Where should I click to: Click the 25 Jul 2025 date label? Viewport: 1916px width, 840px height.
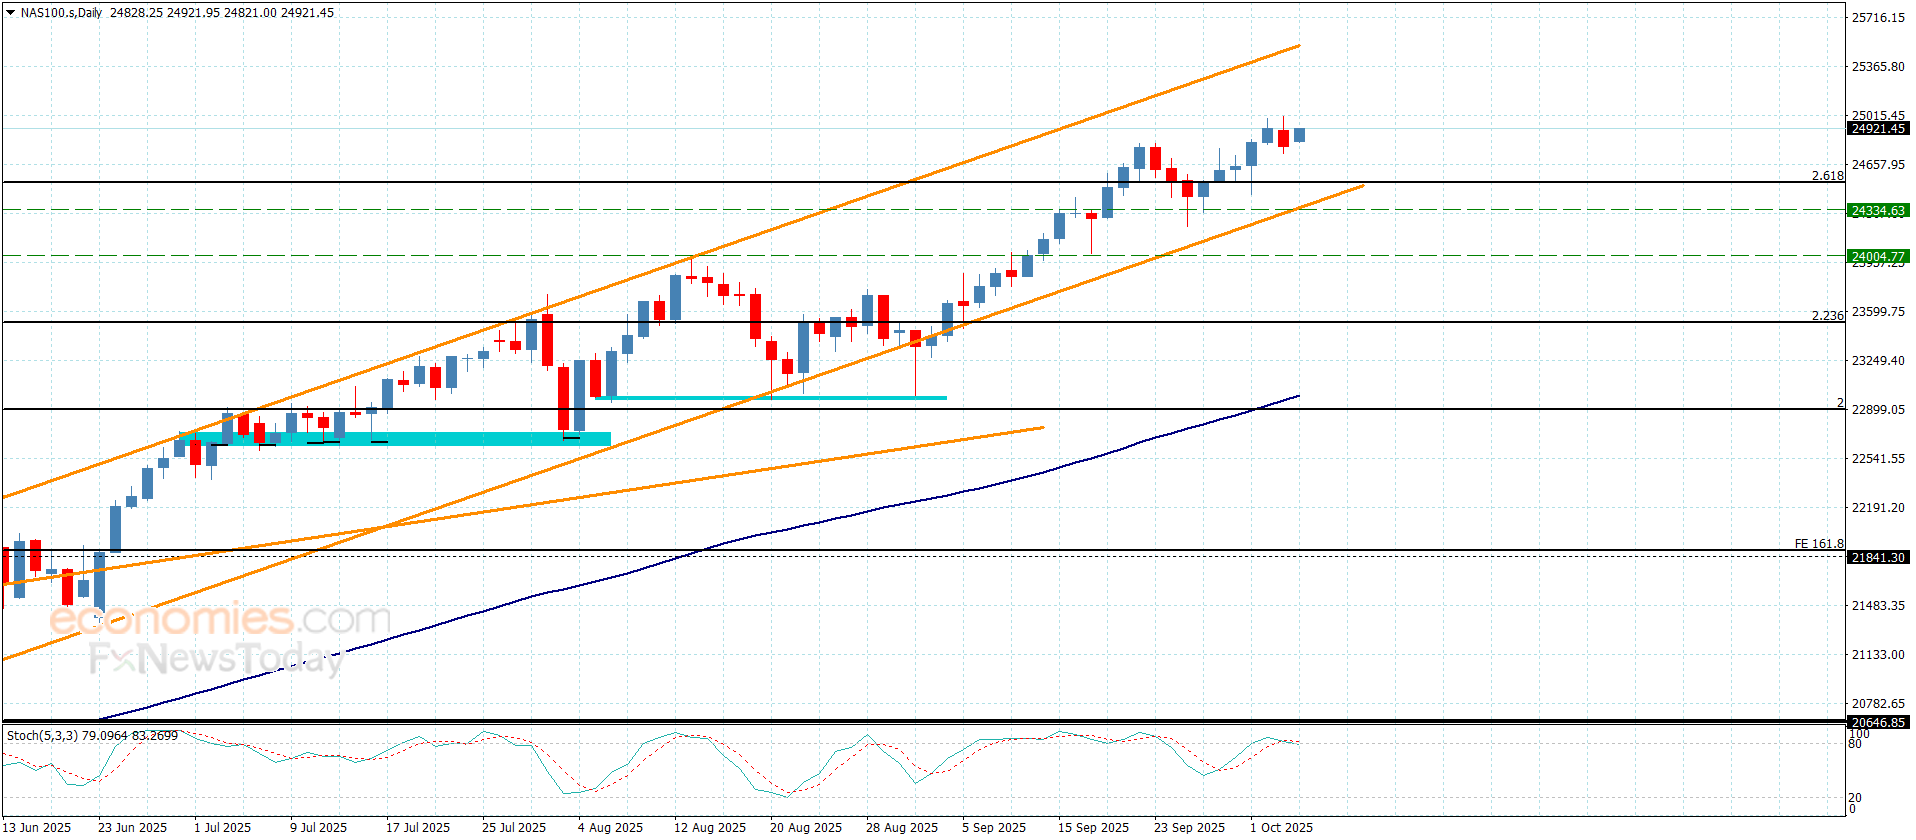pos(514,828)
